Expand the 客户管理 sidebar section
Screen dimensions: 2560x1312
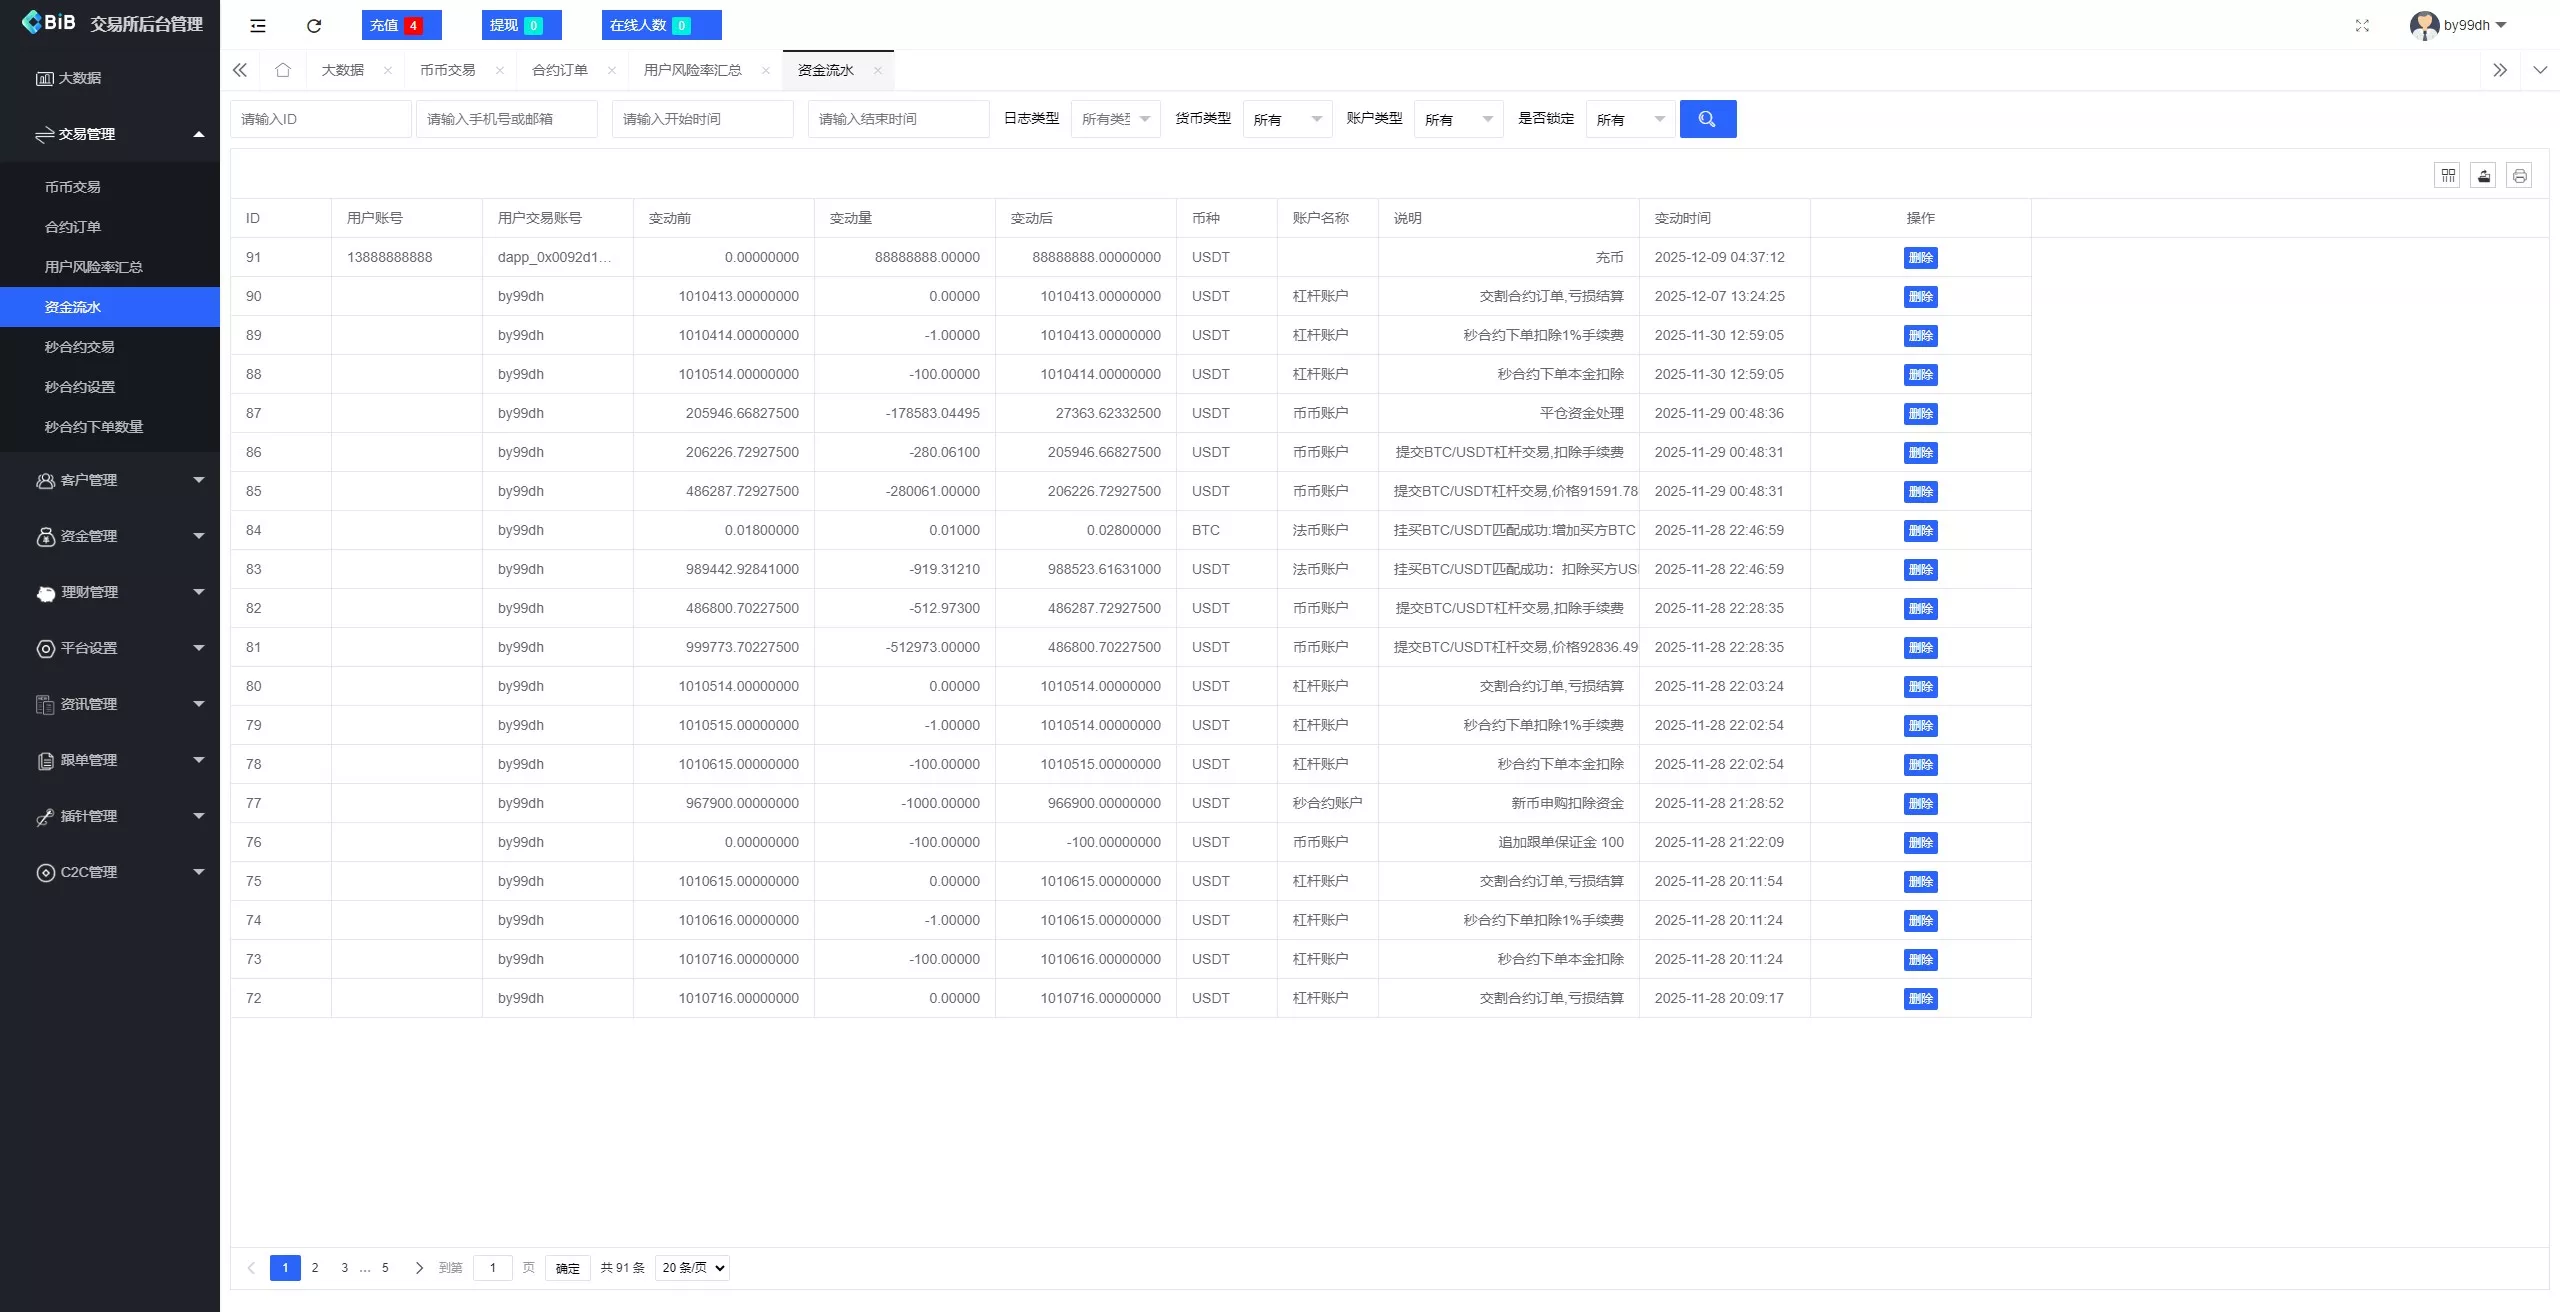click(110, 480)
